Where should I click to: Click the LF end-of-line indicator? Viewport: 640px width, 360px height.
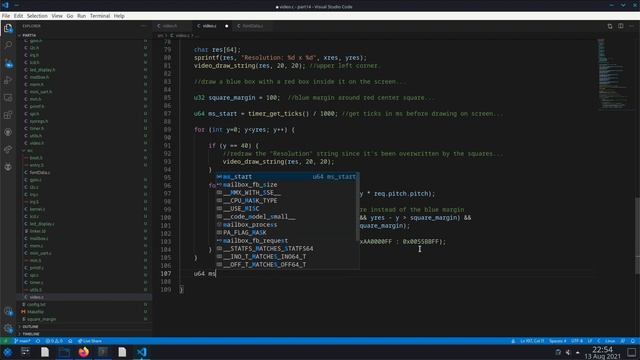pos(590,341)
